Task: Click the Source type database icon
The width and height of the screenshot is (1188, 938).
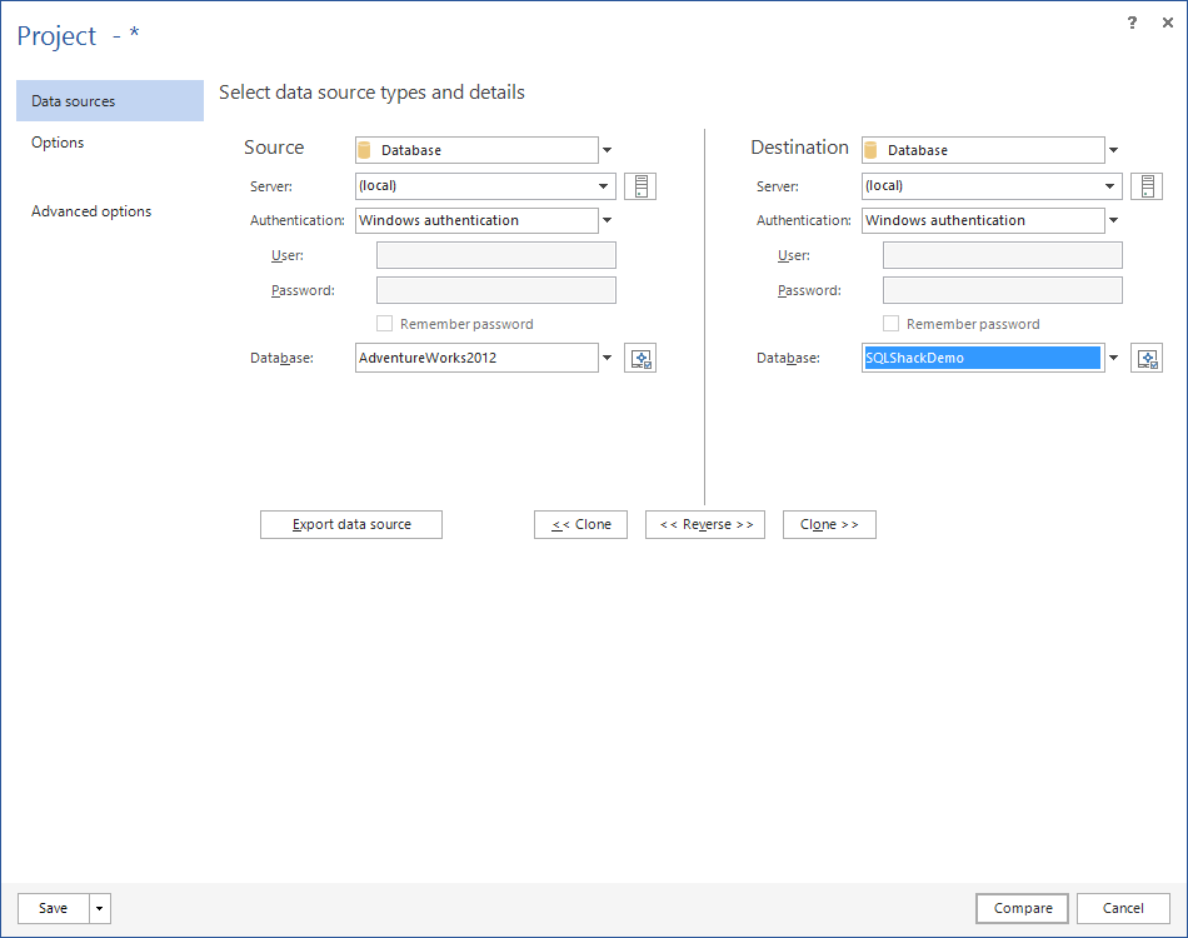Action: pyautogui.click(x=365, y=150)
